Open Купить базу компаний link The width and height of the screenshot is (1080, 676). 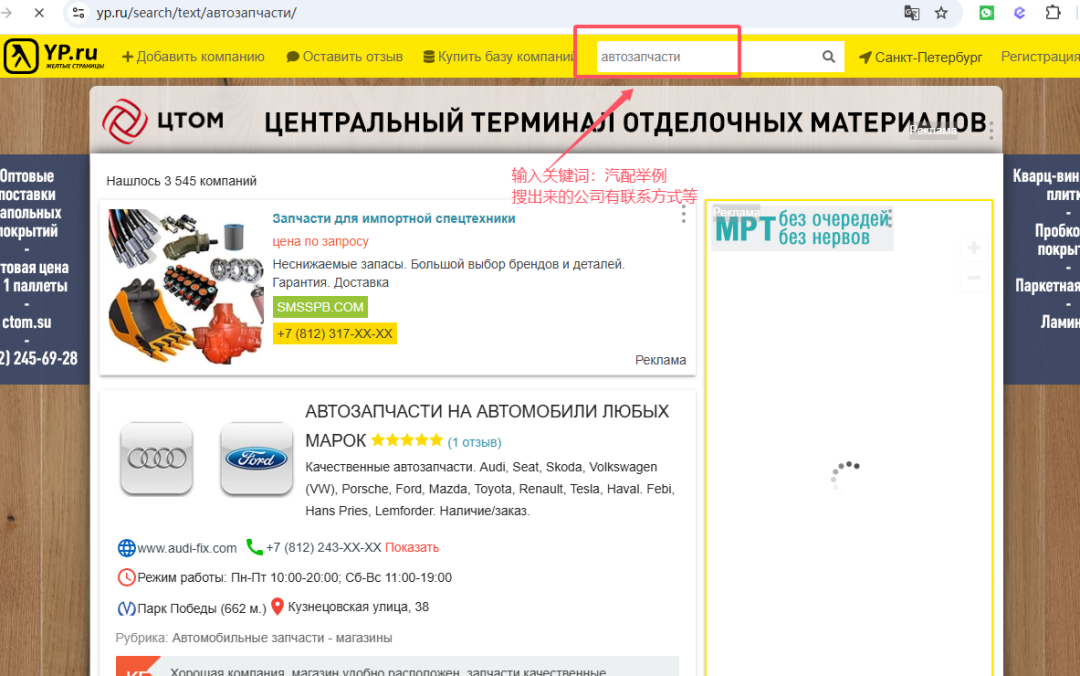click(499, 57)
